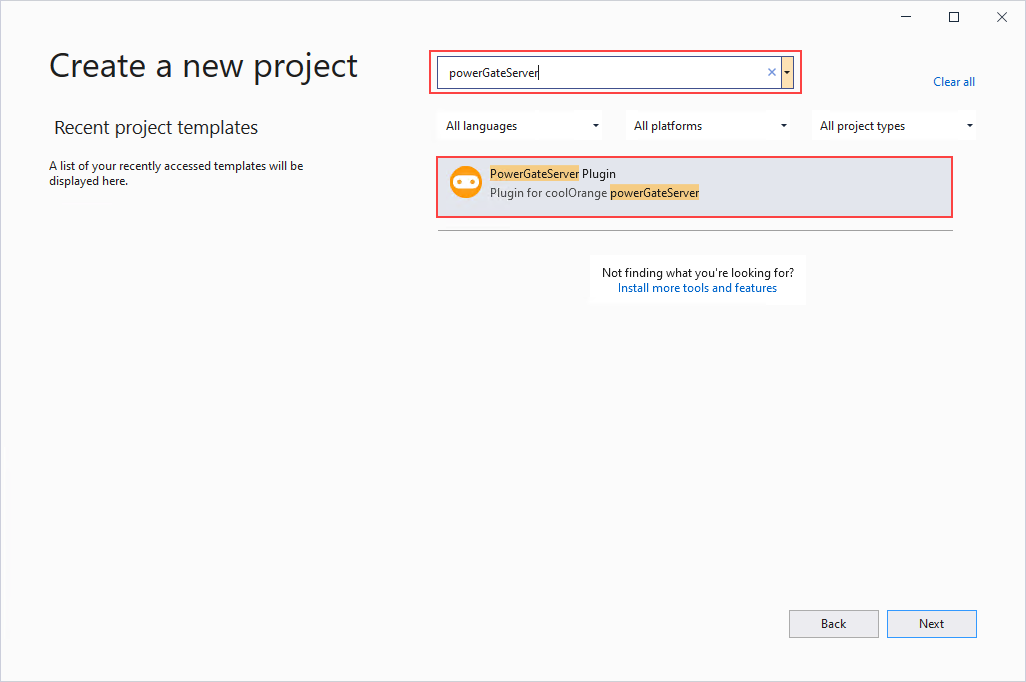The width and height of the screenshot is (1026, 682).
Task: Click the 'Create a new project' title
Action: coord(203,66)
